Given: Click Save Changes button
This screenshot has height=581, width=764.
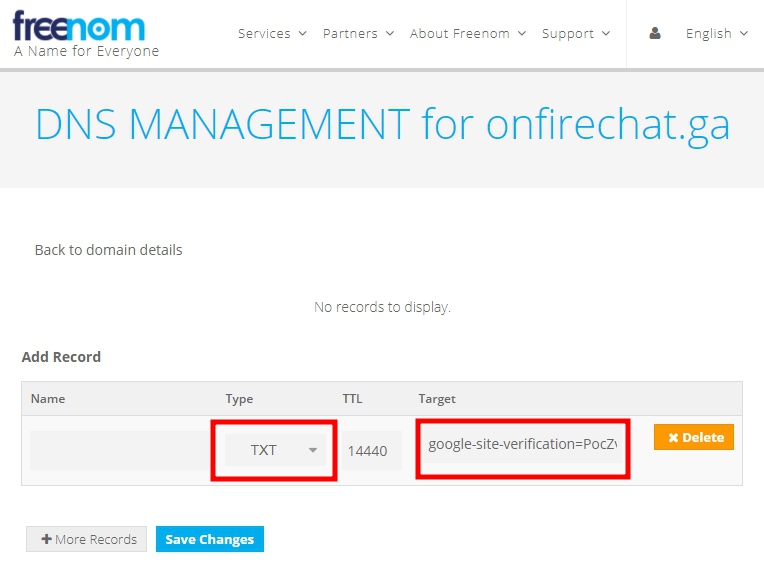Looking at the screenshot, I should click(210, 539).
